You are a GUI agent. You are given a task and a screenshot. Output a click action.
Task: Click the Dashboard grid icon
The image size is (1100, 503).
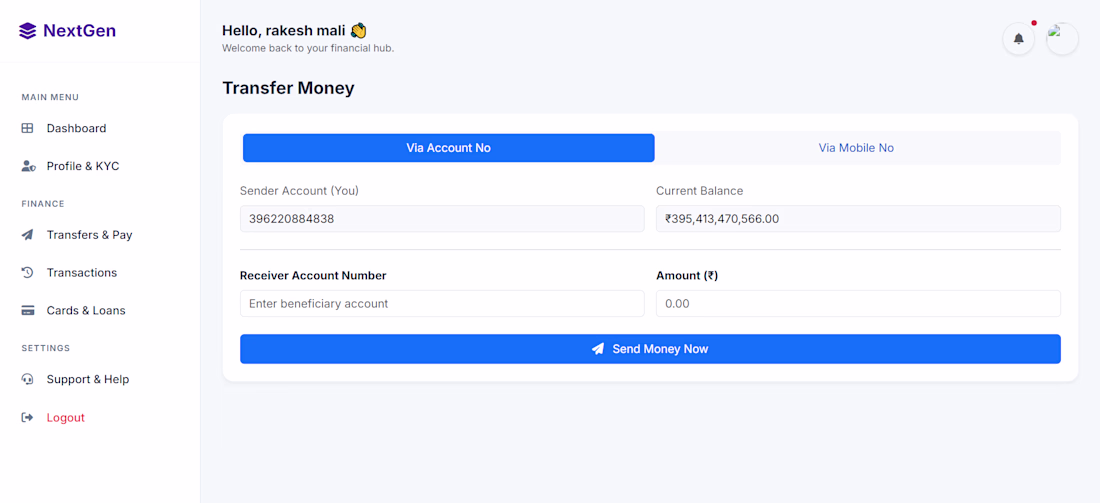[x=28, y=128]
